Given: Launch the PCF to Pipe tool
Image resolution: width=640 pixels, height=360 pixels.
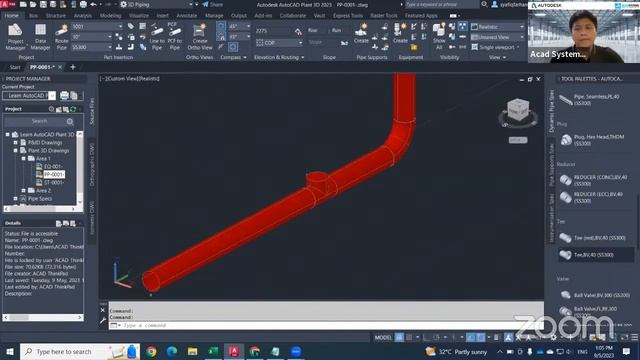Looking at the screenshot, I should tap(174, 37).
